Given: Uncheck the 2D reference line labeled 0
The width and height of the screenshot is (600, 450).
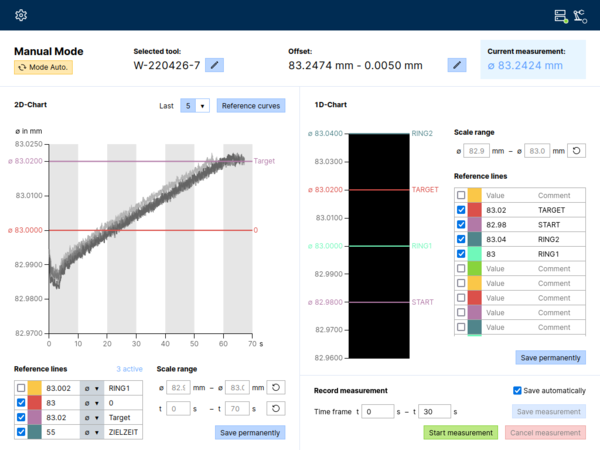Looking at the screenshot, I should (x=21, y=403).
